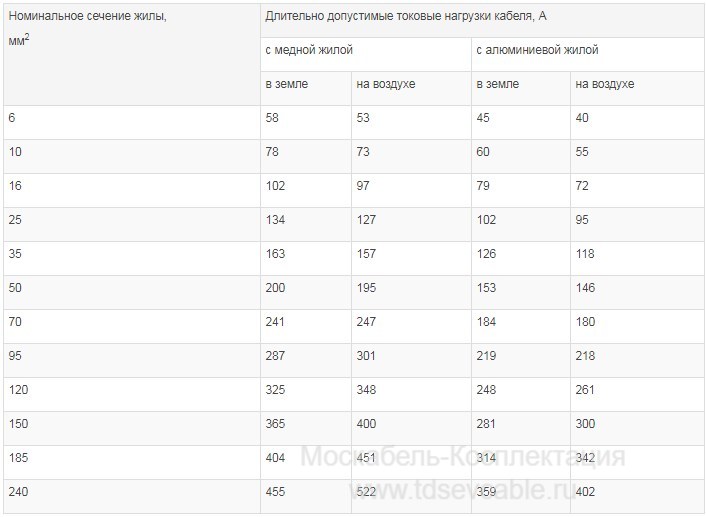Select the cross-section cell with value 6
The height and width of the screenshot is (517, 706).
tap(12, 119)
